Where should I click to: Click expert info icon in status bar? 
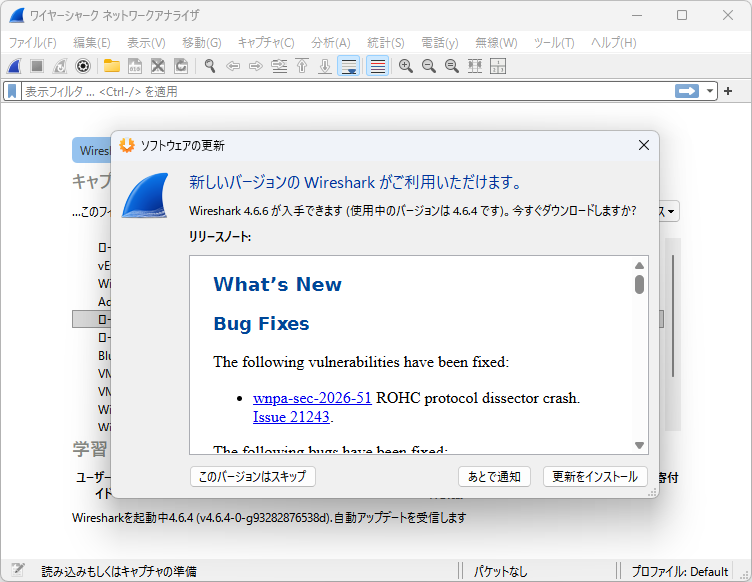coord(18,570)
